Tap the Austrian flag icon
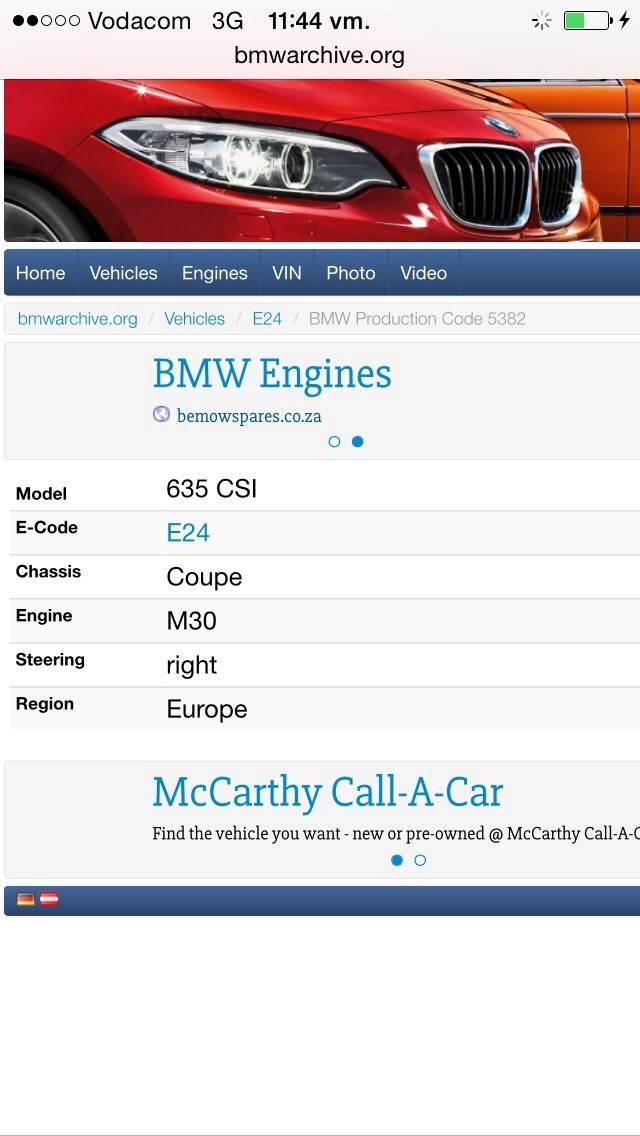 (x=49, y=900)
